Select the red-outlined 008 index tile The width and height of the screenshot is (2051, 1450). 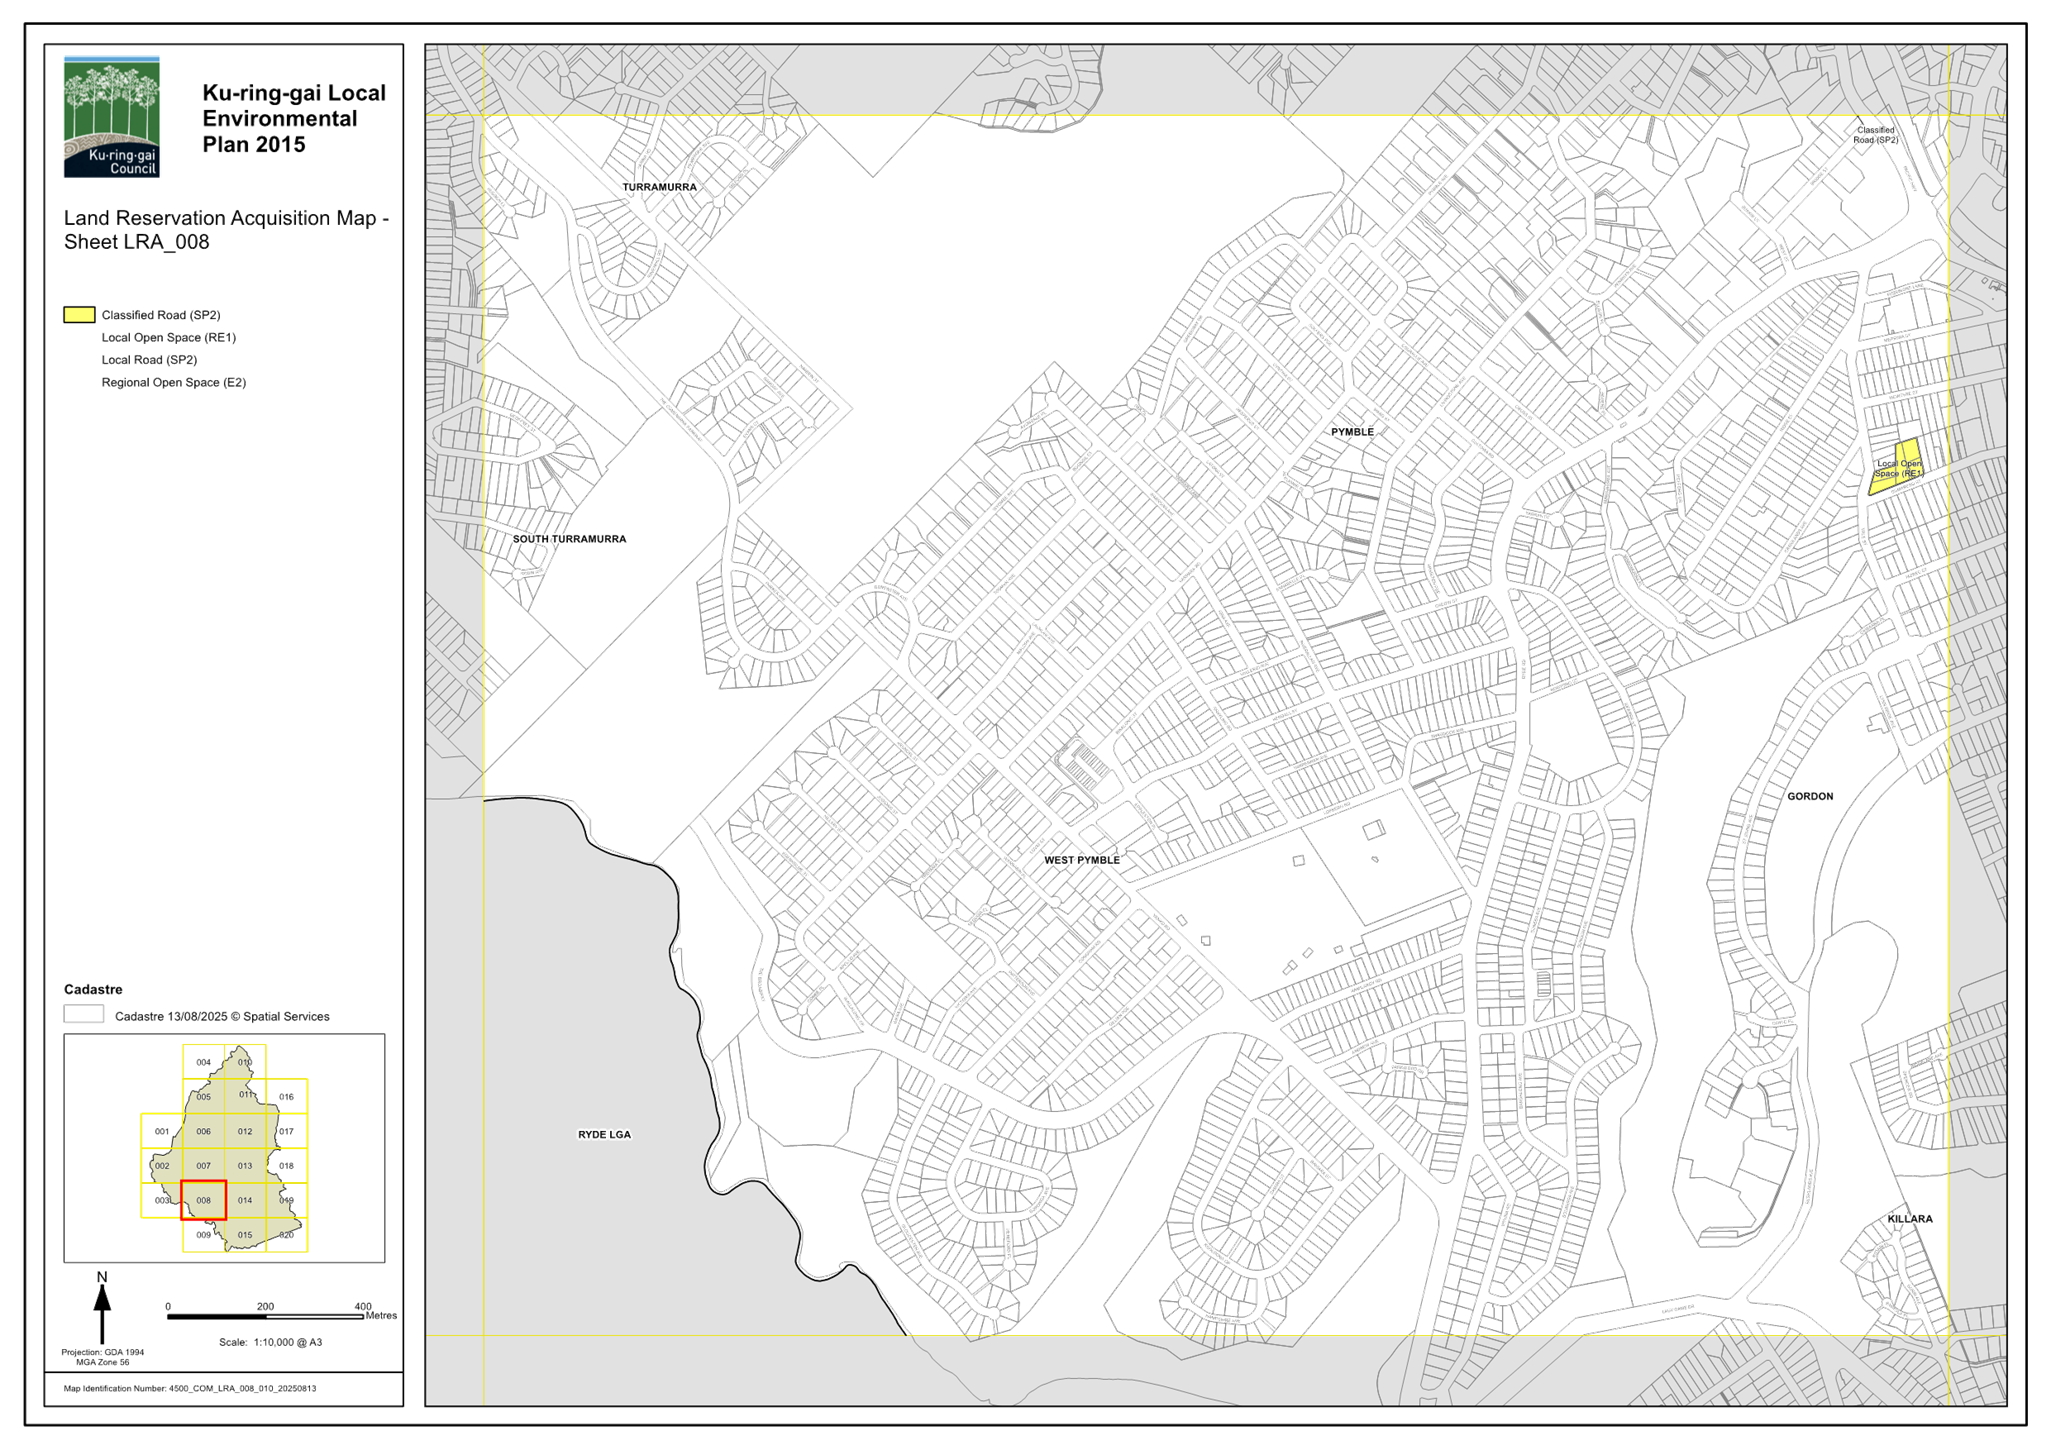point(204,1200)
